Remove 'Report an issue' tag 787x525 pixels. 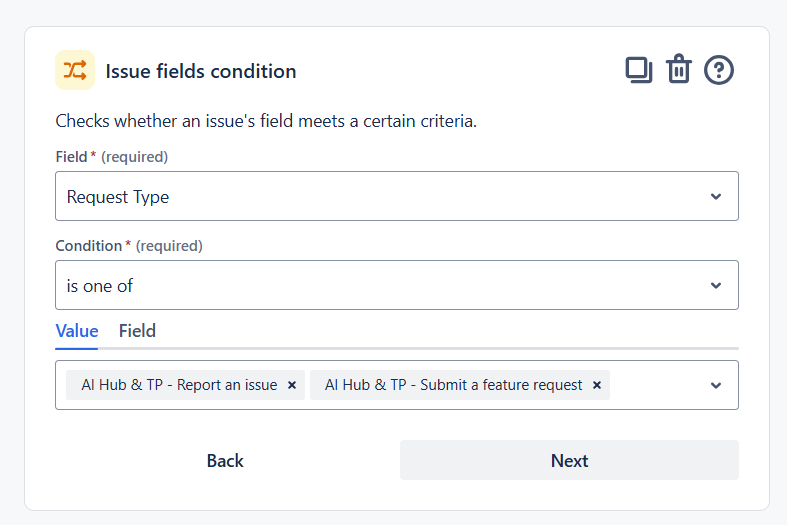click(x=292, y=385)
